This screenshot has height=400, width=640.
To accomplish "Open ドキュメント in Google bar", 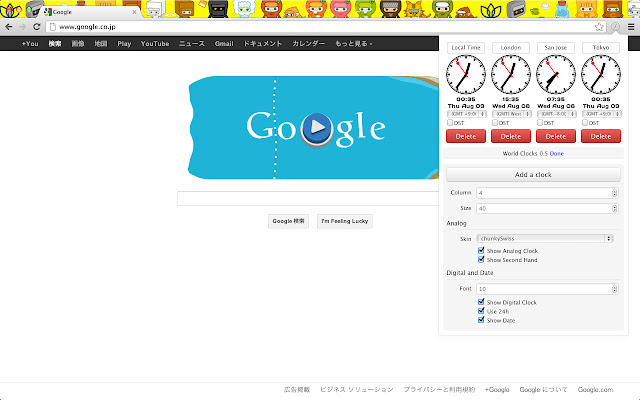I will click(263, 44).
